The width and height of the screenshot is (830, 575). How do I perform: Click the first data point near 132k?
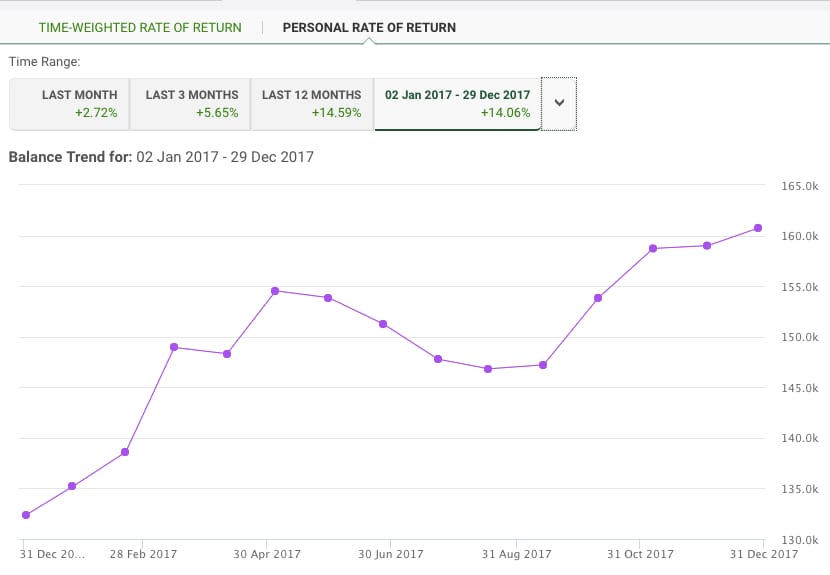(26, 515)
